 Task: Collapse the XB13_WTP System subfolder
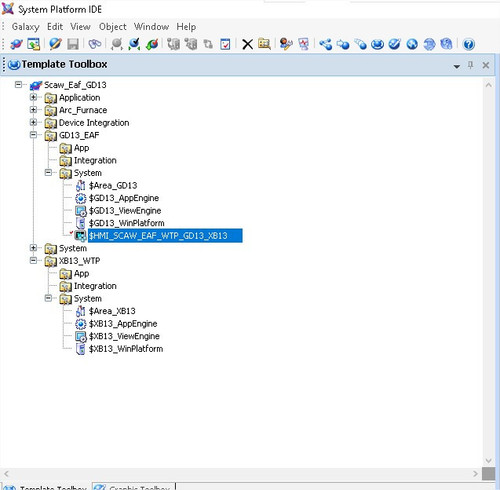[48, 298]
